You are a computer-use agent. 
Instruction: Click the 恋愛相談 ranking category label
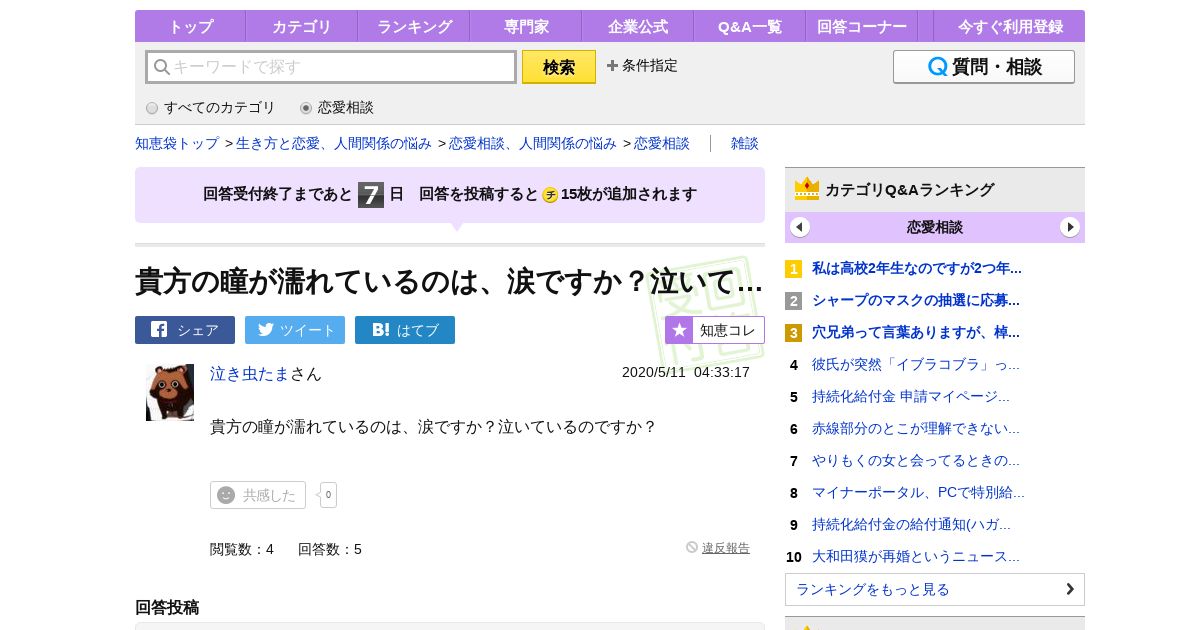click(x=935, y=227)
